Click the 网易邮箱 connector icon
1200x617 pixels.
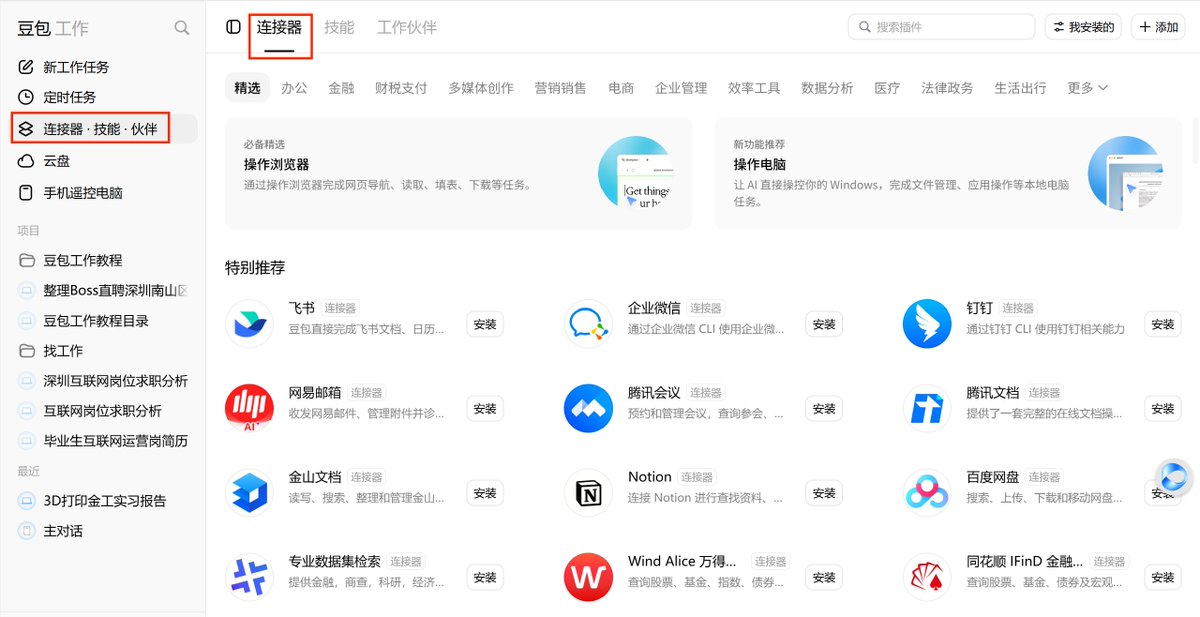point(250,408)
